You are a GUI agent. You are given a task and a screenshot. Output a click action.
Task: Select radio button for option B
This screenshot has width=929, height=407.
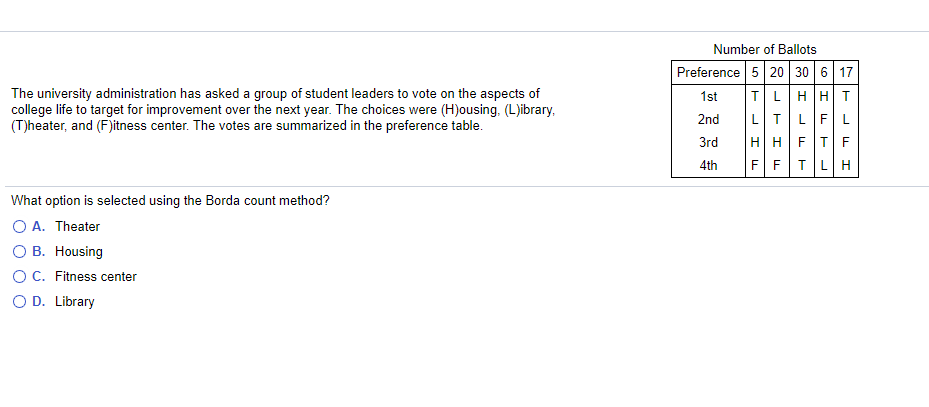pyautogui.click(x=20, y=252)
